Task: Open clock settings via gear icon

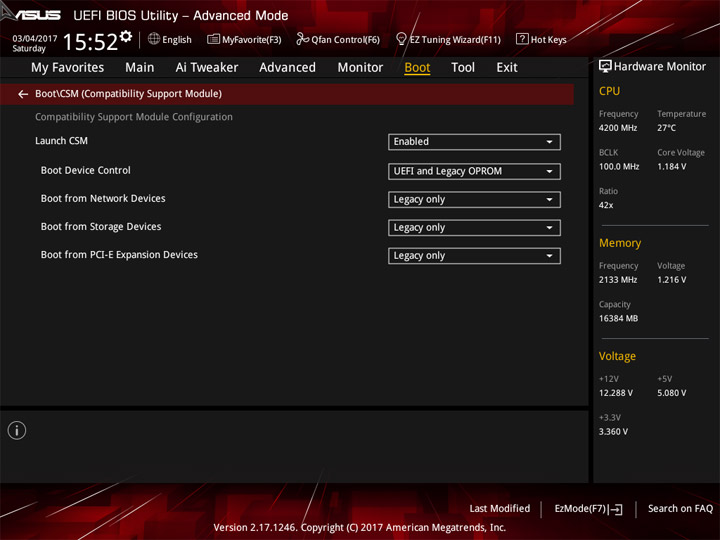Action: point(126,36)
